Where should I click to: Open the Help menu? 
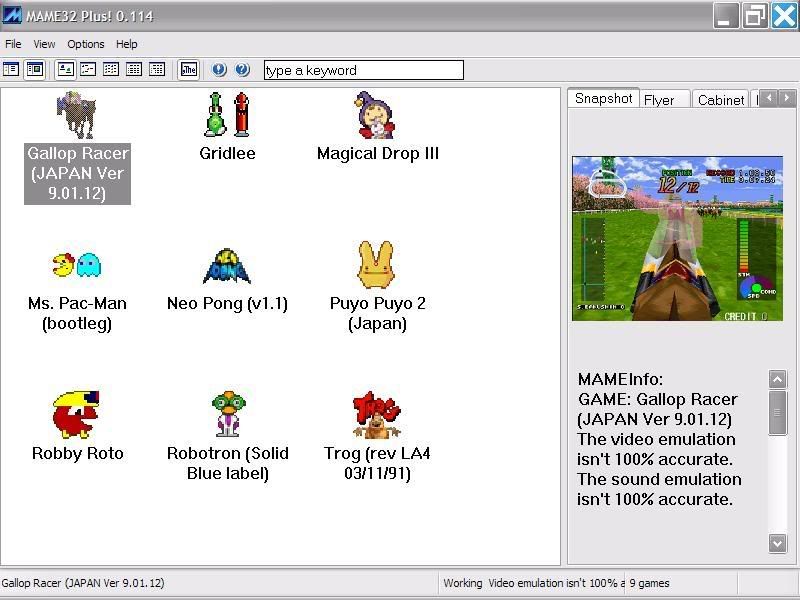coord(127,44)
